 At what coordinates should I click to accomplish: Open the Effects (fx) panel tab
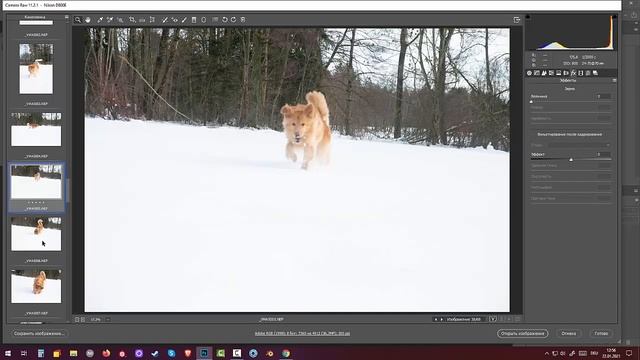[573, 73]
